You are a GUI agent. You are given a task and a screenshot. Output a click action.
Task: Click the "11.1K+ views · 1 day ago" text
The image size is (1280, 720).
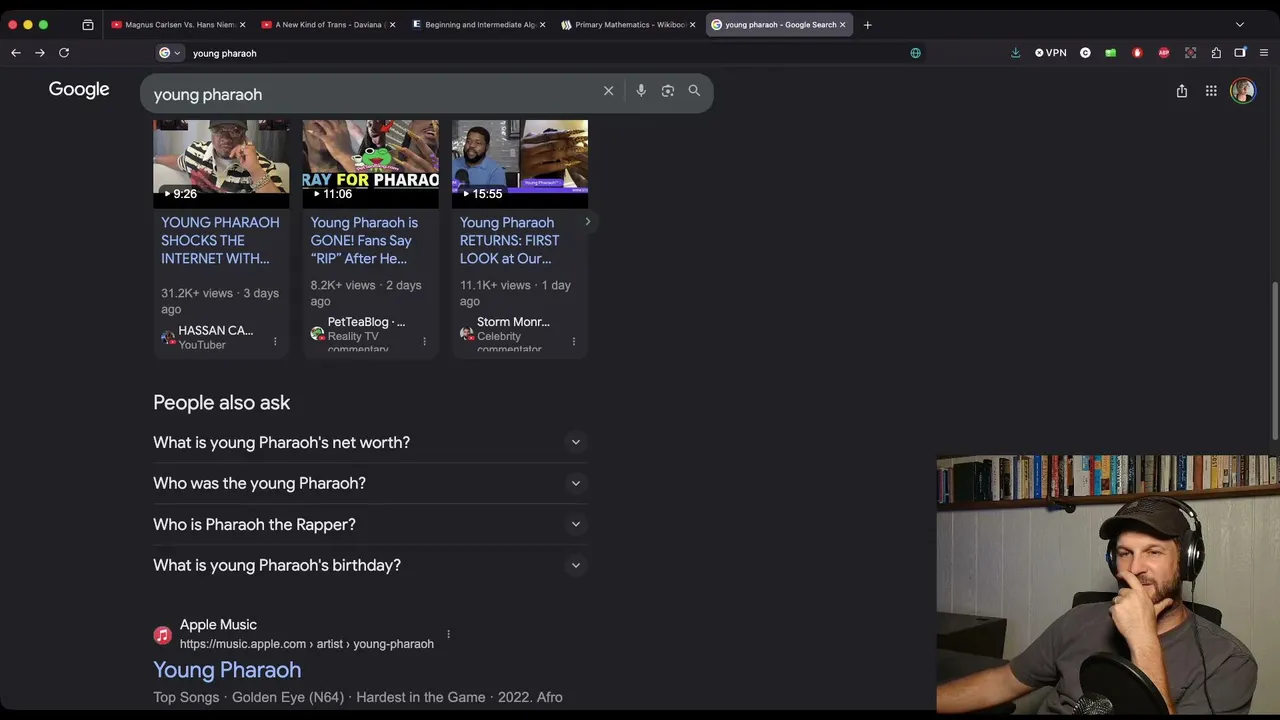click(515, 293)
